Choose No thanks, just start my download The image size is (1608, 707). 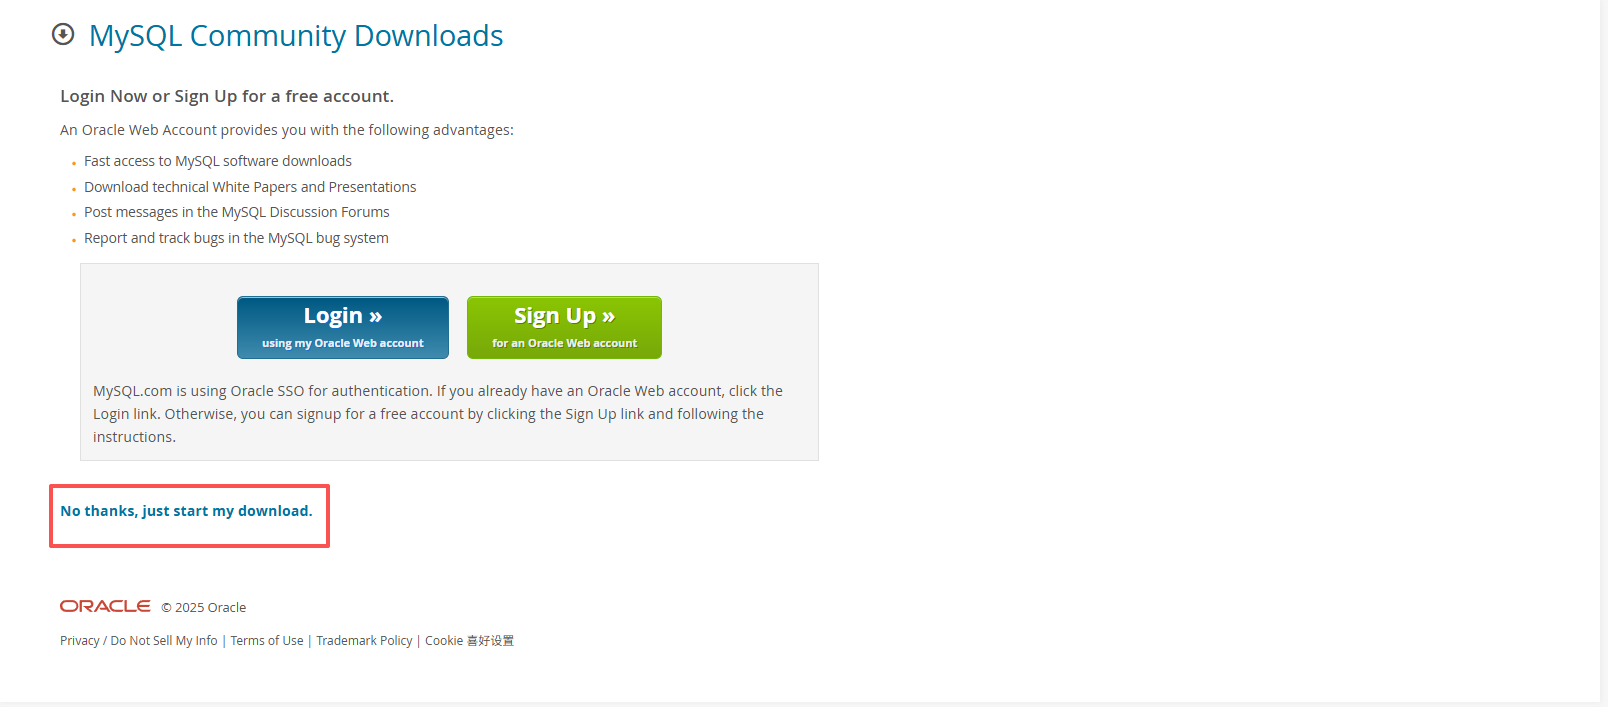click(x=186, y=511)
